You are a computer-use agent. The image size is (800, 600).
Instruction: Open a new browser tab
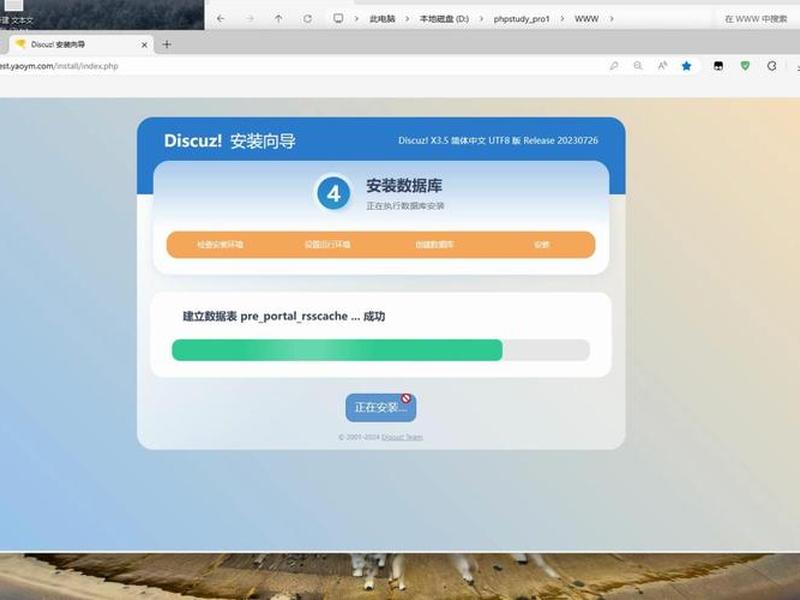(166, 44)
